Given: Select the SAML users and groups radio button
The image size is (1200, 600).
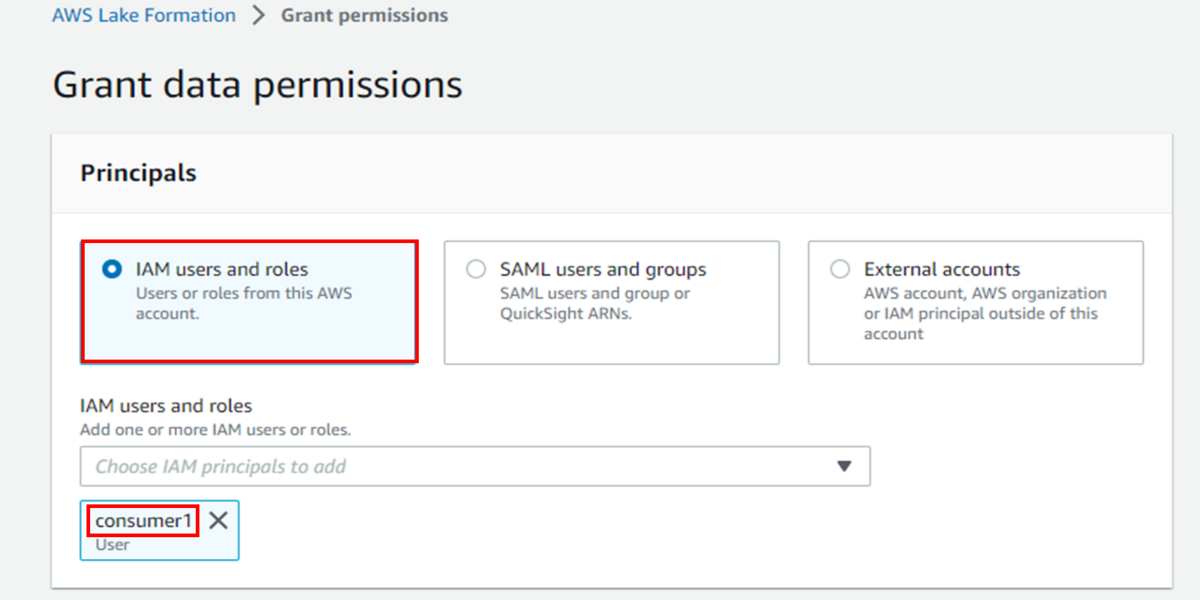Looking at the screenshot, I should 476,269.
